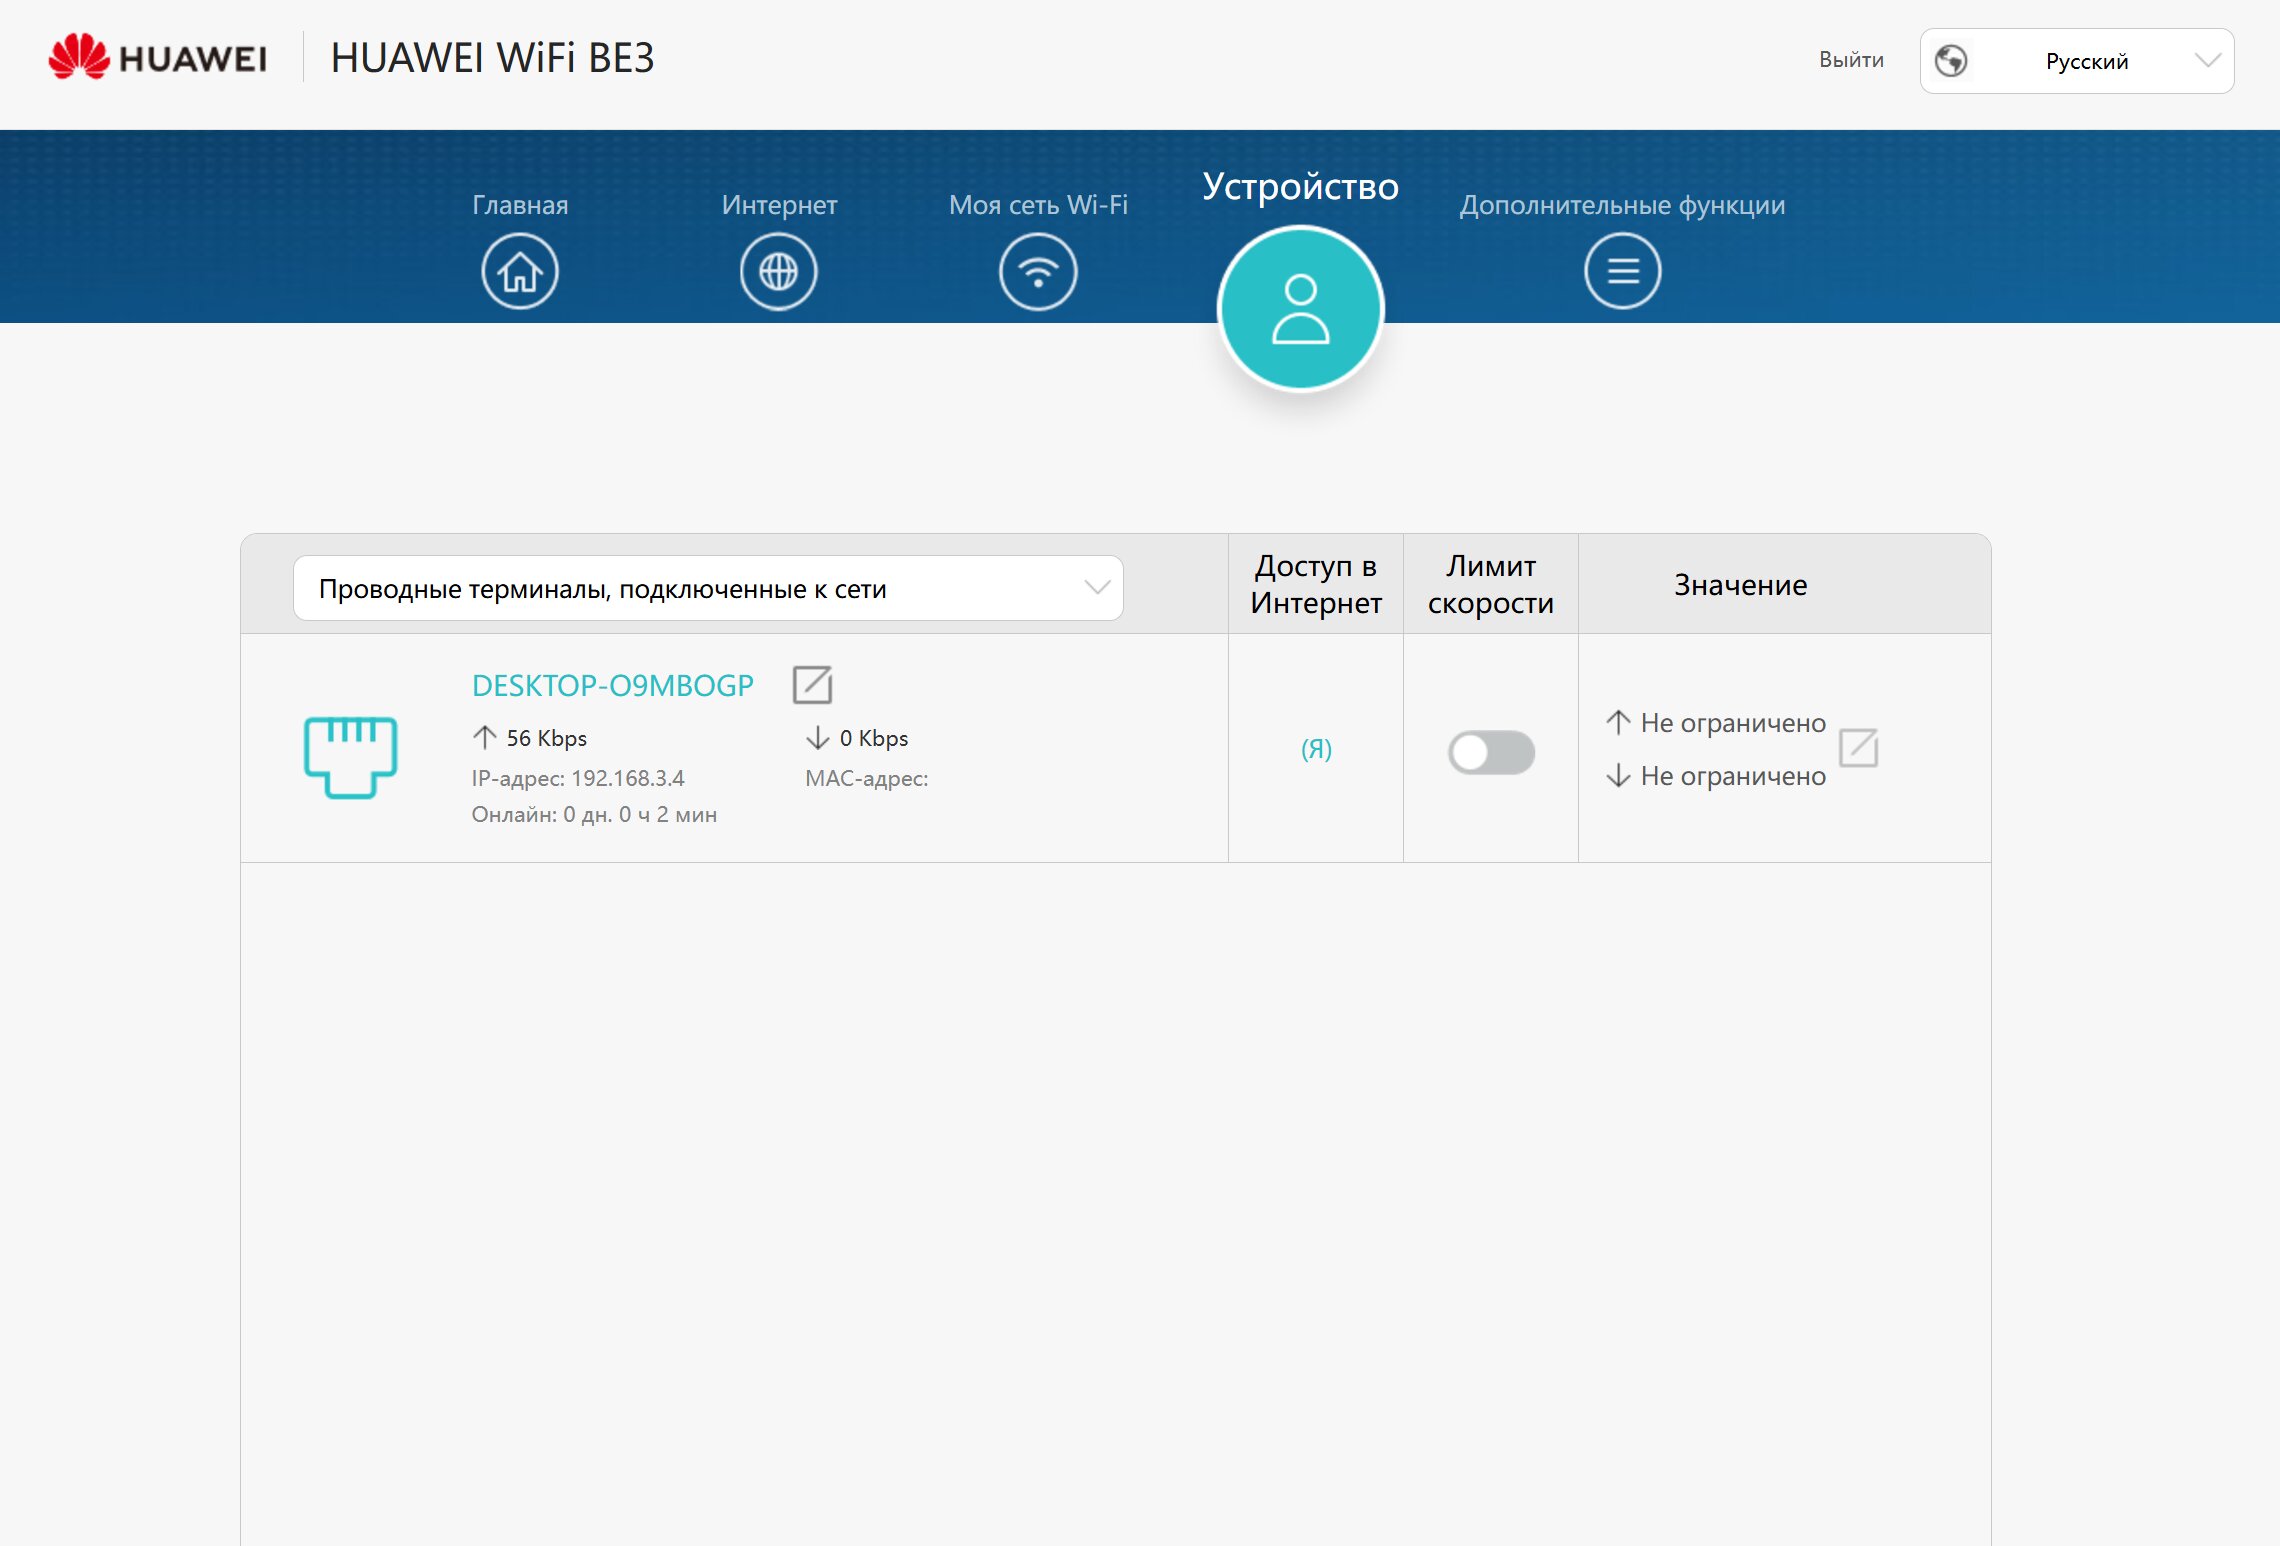Expand the wired terminals dropdown
The width and height of the screenshot is (2280, 1546).
click(708, 588)
